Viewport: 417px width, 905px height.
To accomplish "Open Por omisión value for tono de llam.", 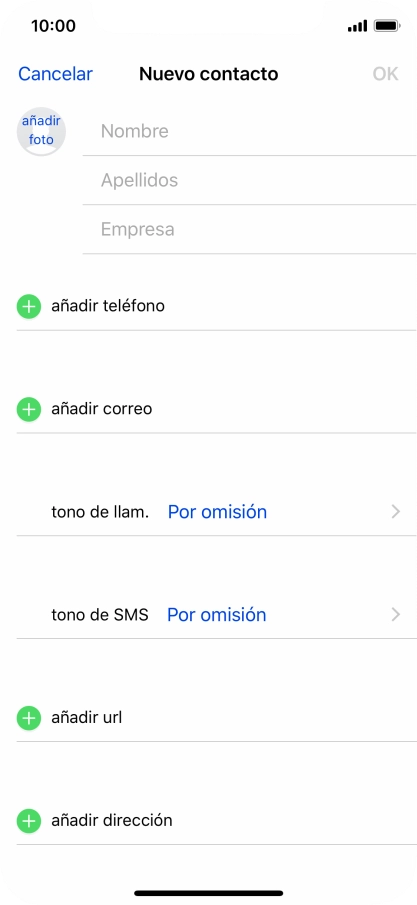I will 217,512.
